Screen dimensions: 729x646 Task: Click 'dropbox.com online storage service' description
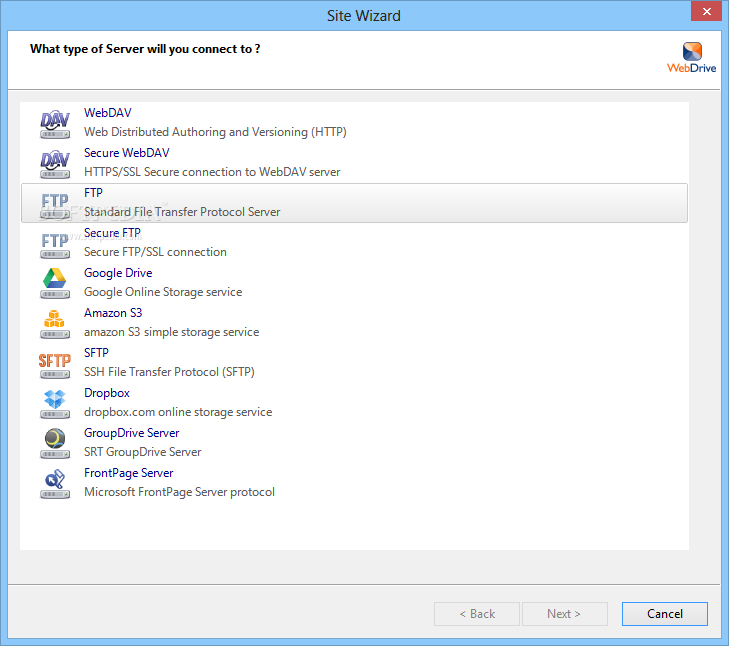tap(178, 412)
